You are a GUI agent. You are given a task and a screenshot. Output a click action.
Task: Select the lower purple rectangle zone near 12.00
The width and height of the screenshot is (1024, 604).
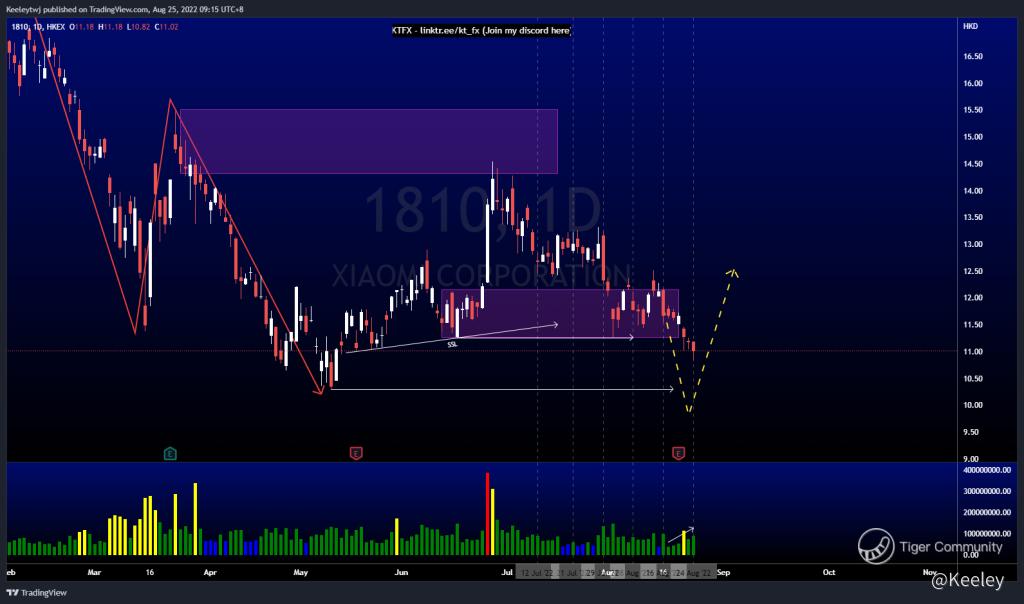pyautogui.click(x=560, y=313)
